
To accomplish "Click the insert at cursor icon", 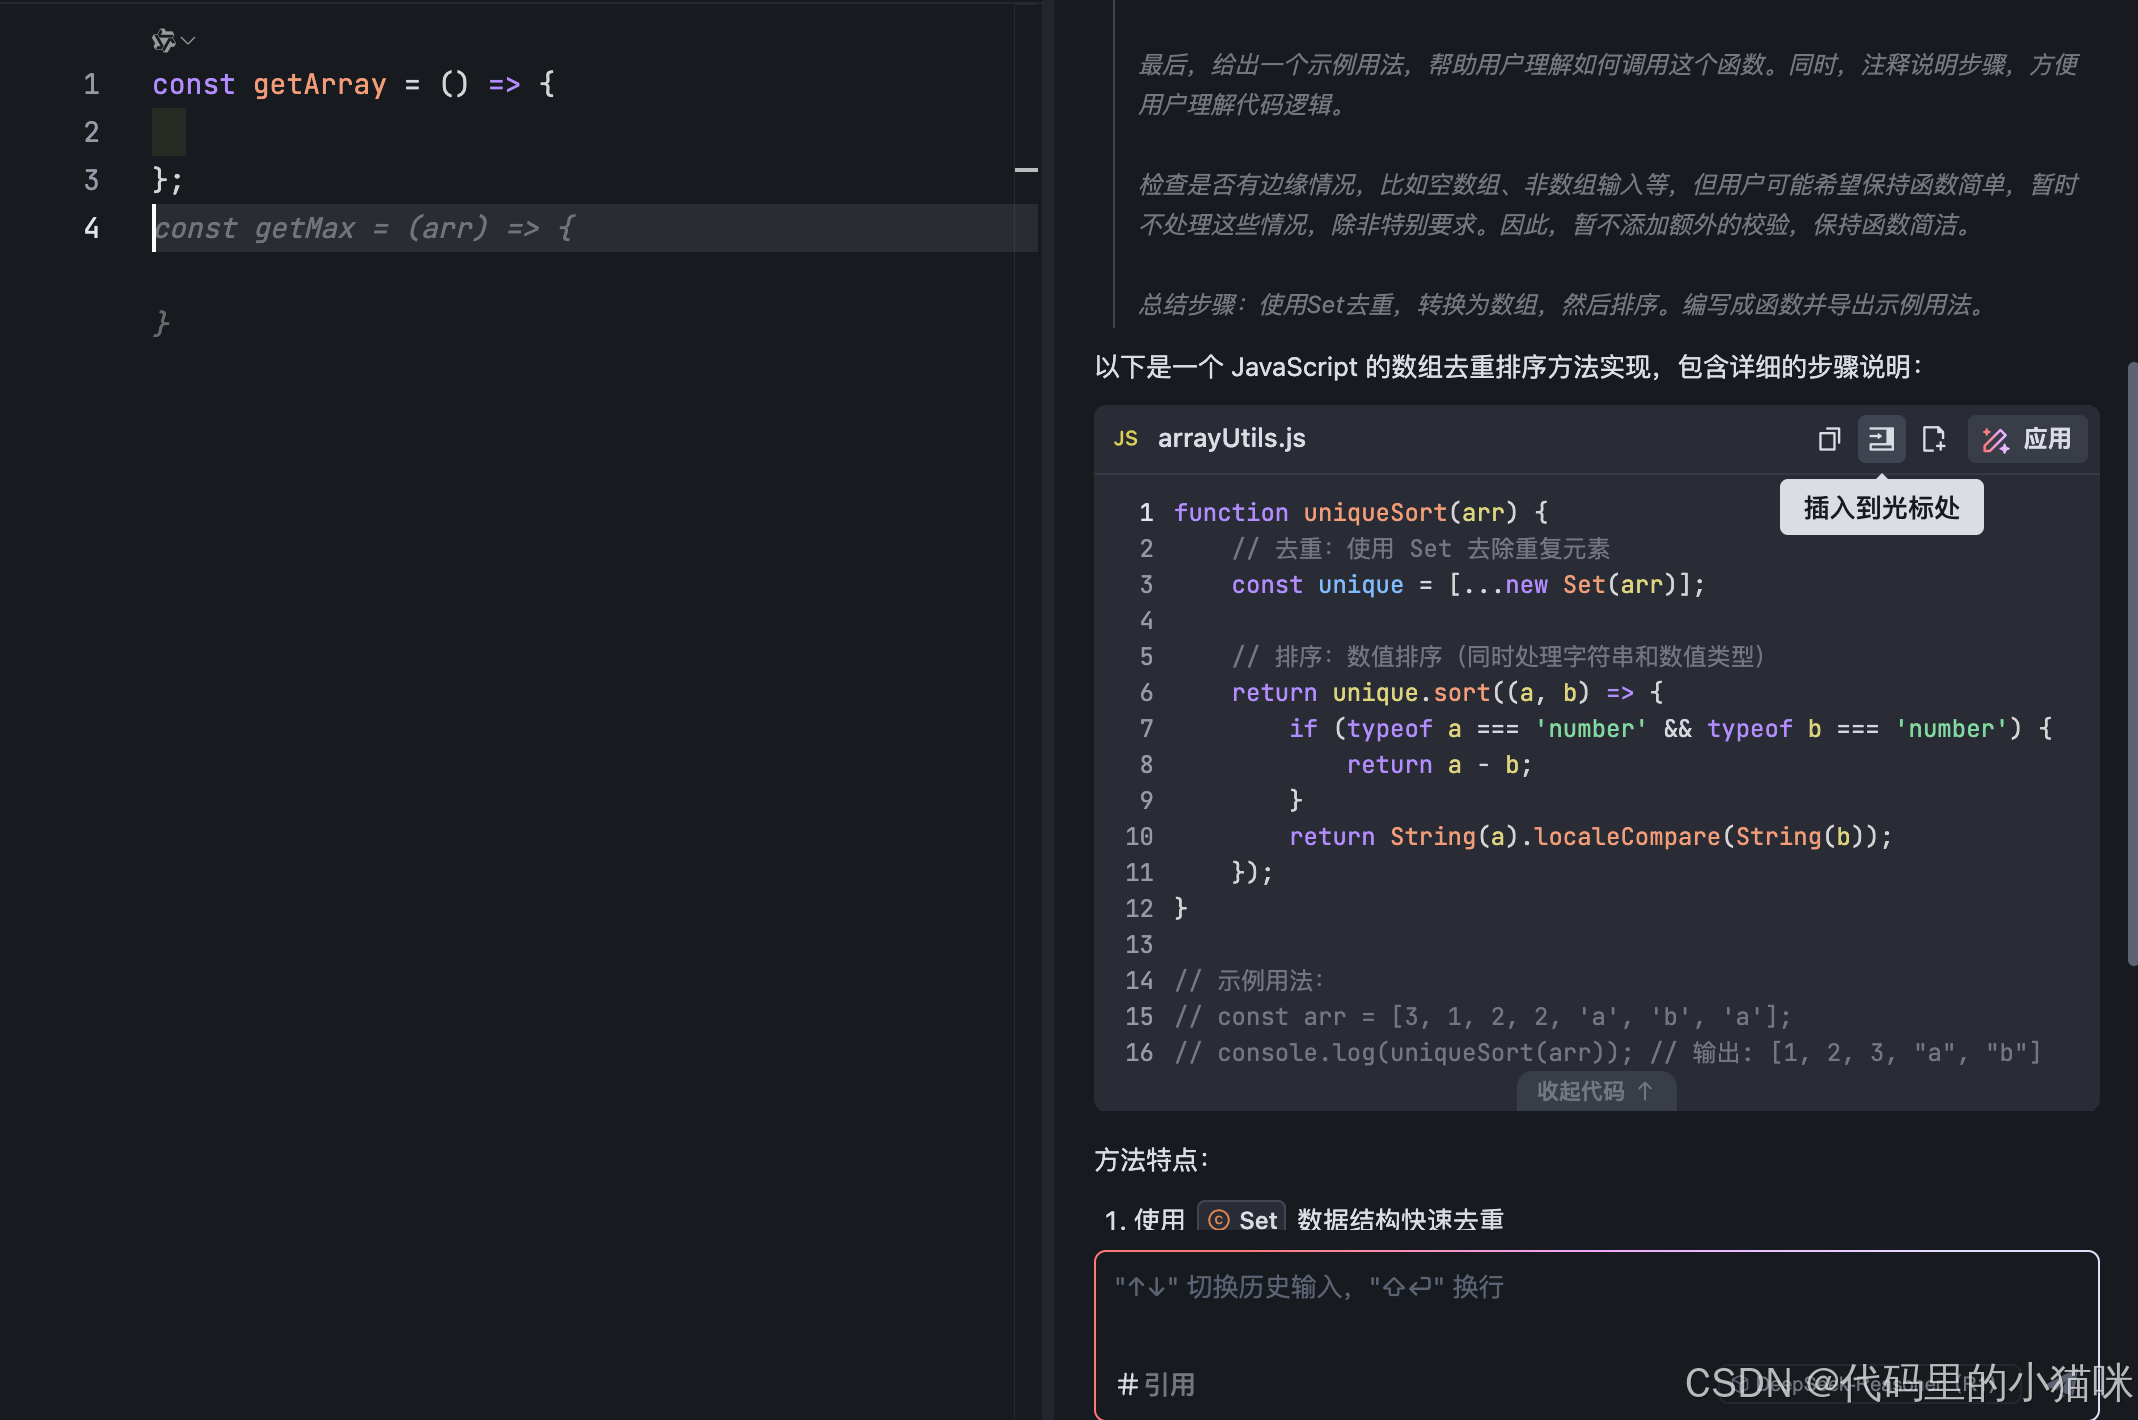I will (x=1881, y=439).
